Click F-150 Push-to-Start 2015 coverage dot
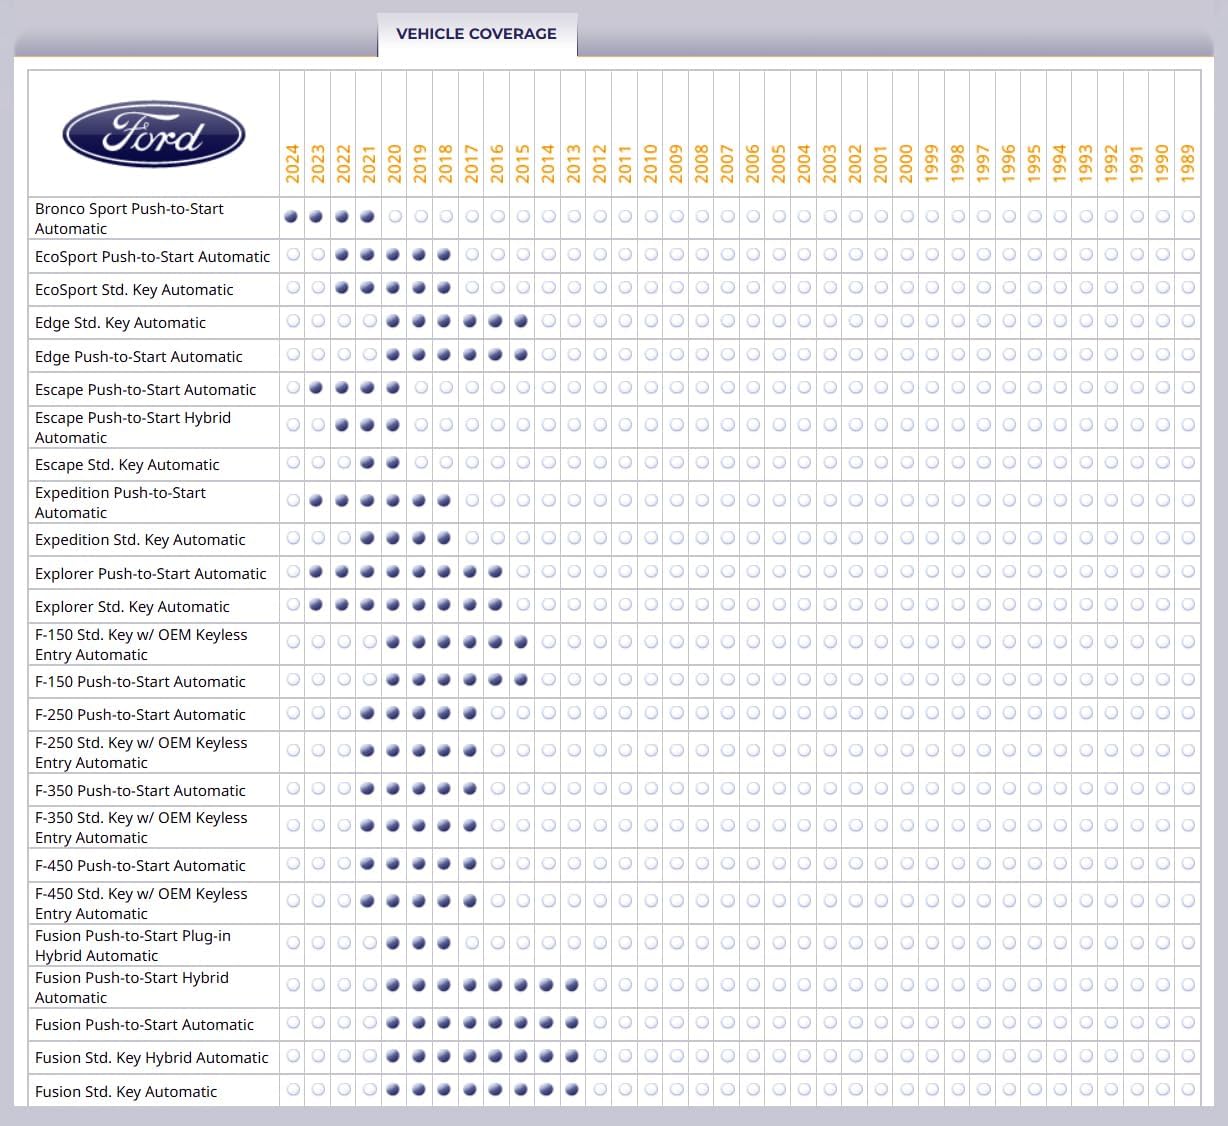1228x1126 pixels. (x=522, y=680)
